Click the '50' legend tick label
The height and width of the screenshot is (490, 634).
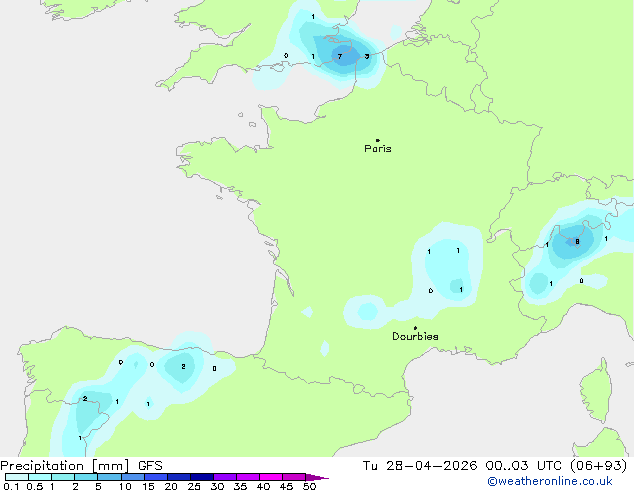coord(309,486)
